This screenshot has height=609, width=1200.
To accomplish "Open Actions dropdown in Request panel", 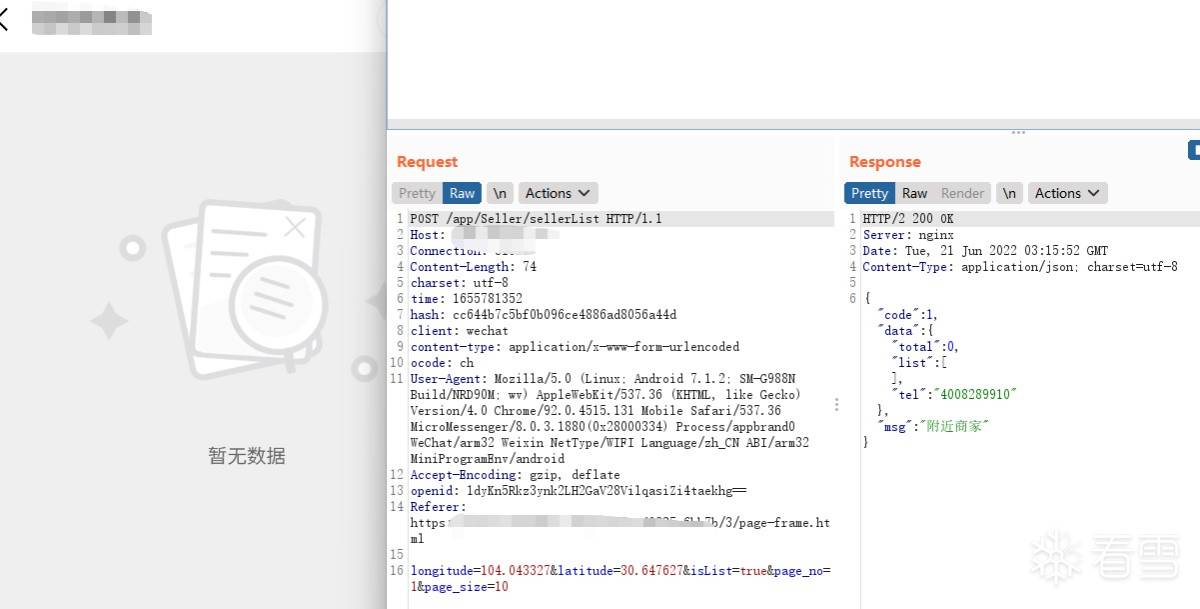I will [x=558, y=193].
